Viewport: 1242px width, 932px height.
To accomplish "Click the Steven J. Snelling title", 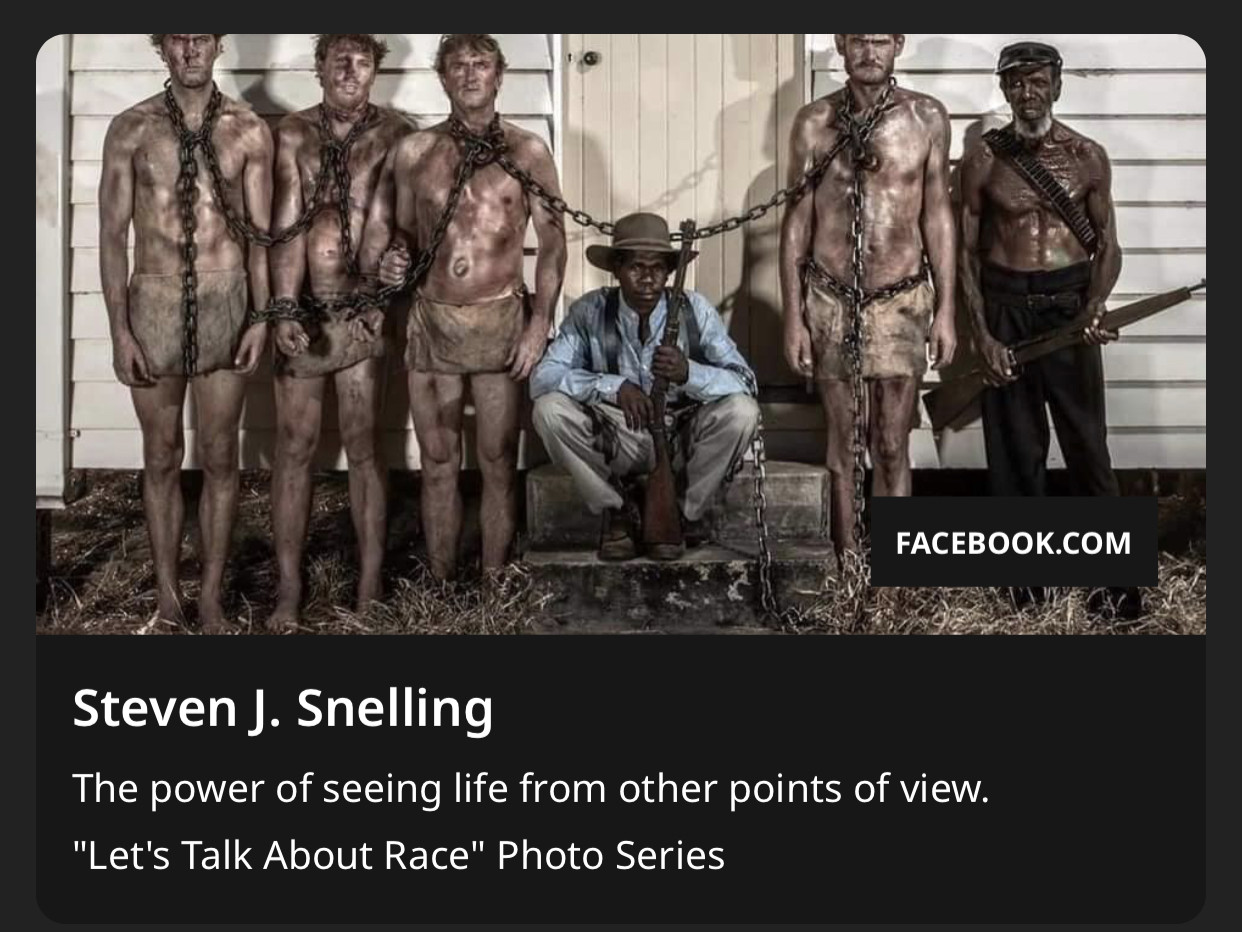I will [283, 708].
